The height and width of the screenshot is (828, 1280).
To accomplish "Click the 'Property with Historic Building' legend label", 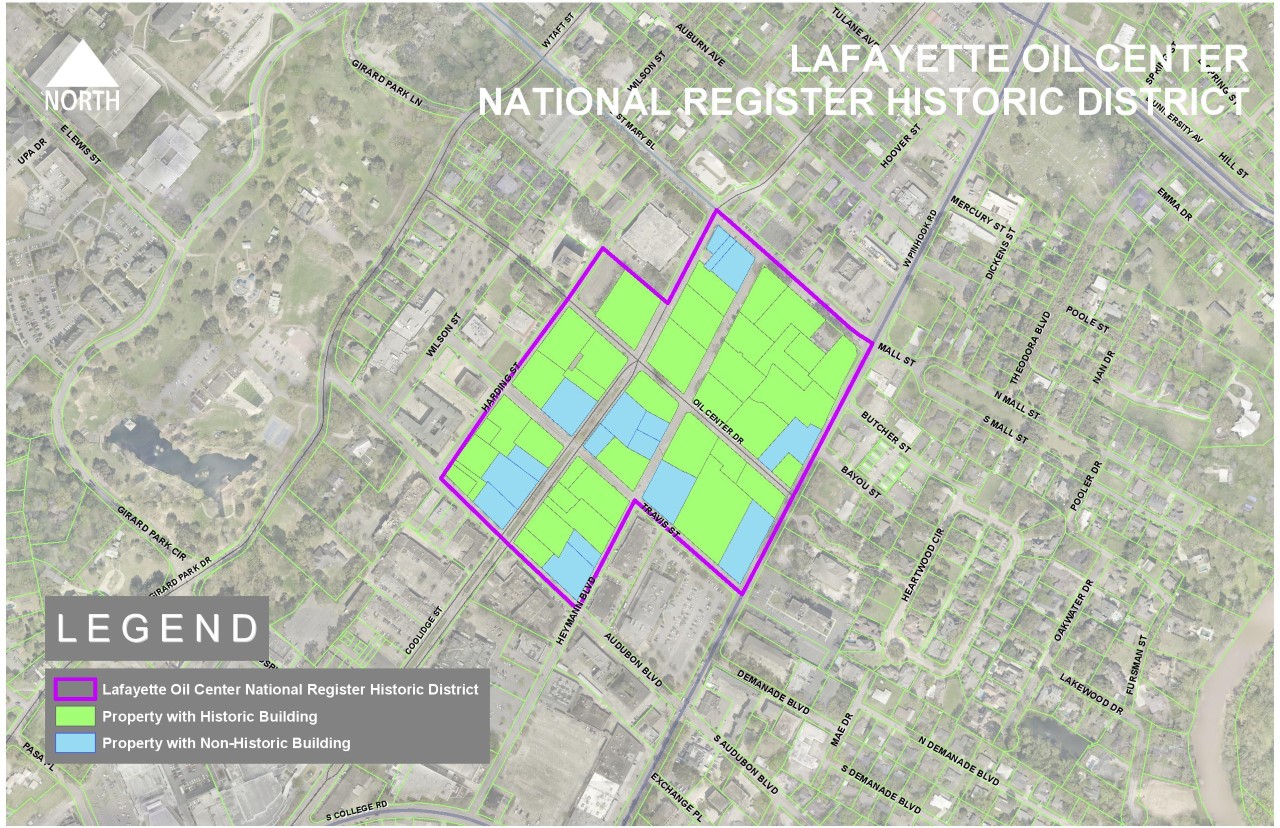I will 209,717.
